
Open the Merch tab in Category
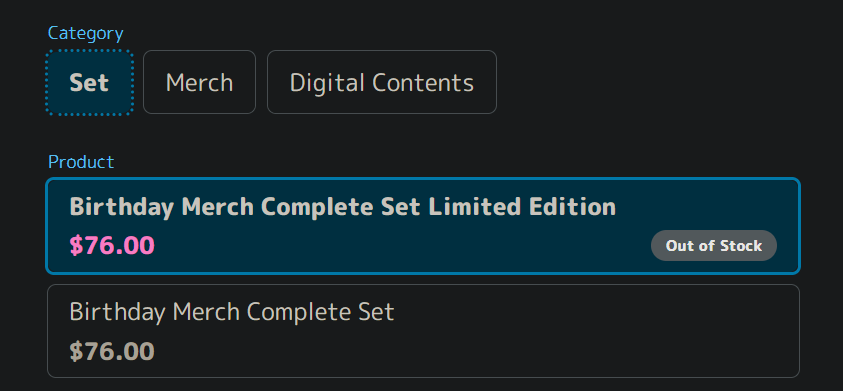(199, 82)
